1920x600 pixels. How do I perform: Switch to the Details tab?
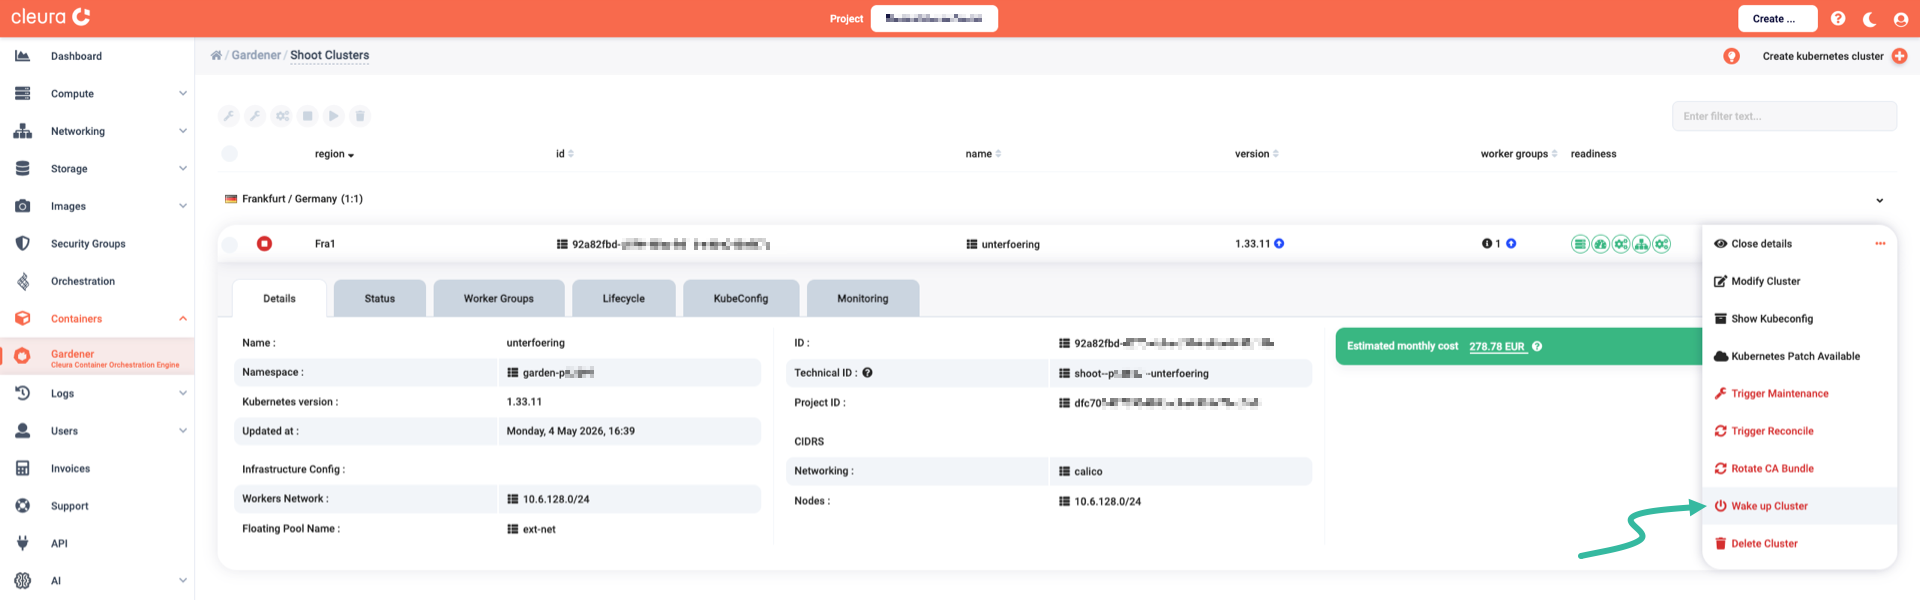coord(279,298)
